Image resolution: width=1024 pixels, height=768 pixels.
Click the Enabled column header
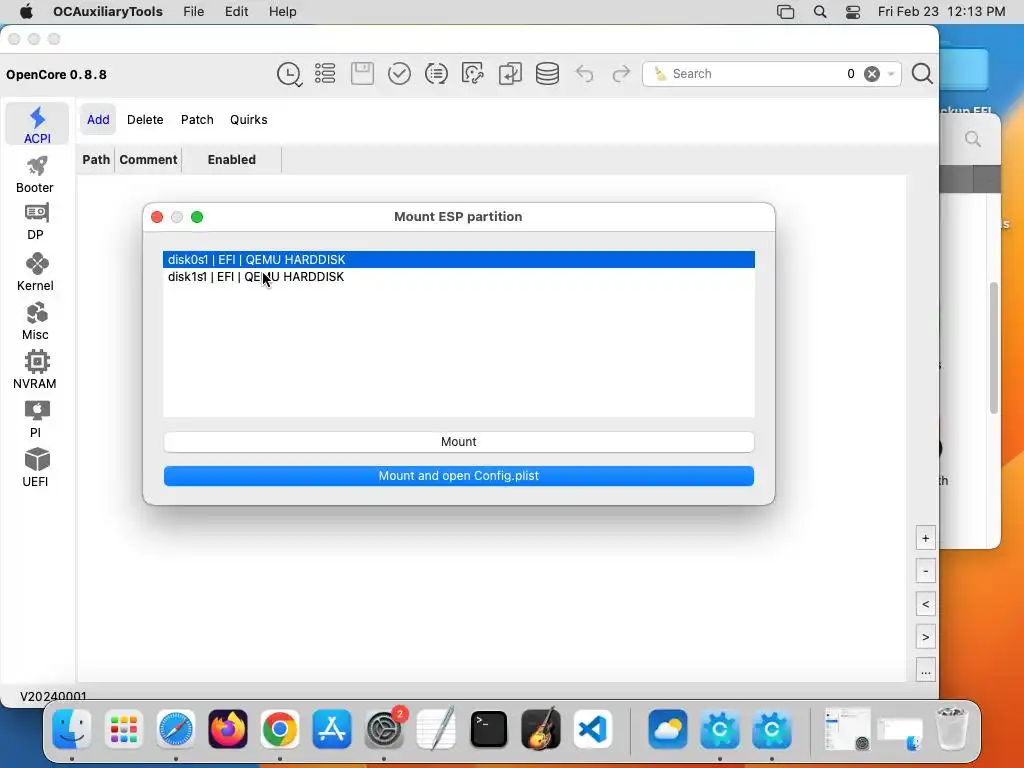click(x=232, y=159)
